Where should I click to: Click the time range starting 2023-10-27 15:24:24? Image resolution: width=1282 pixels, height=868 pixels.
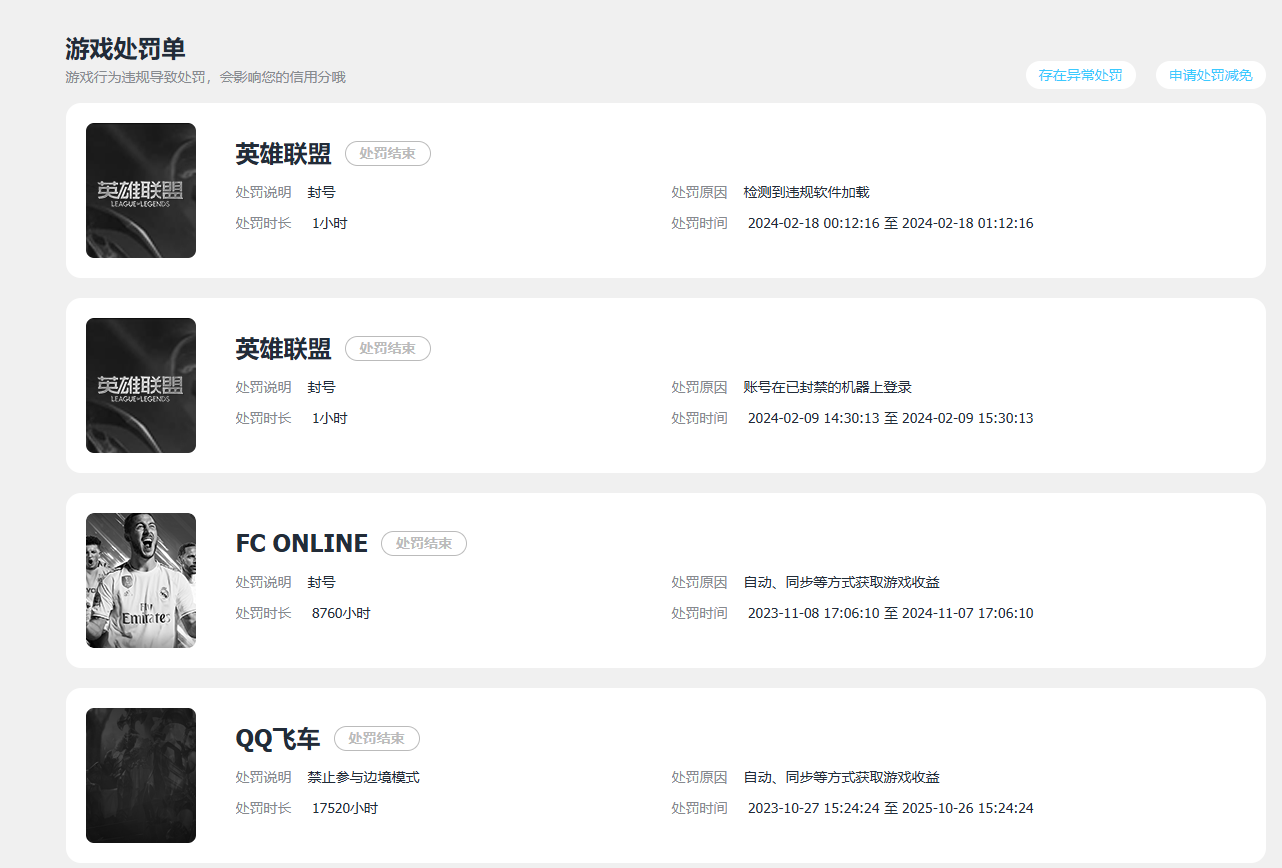(x=891, y=808)
